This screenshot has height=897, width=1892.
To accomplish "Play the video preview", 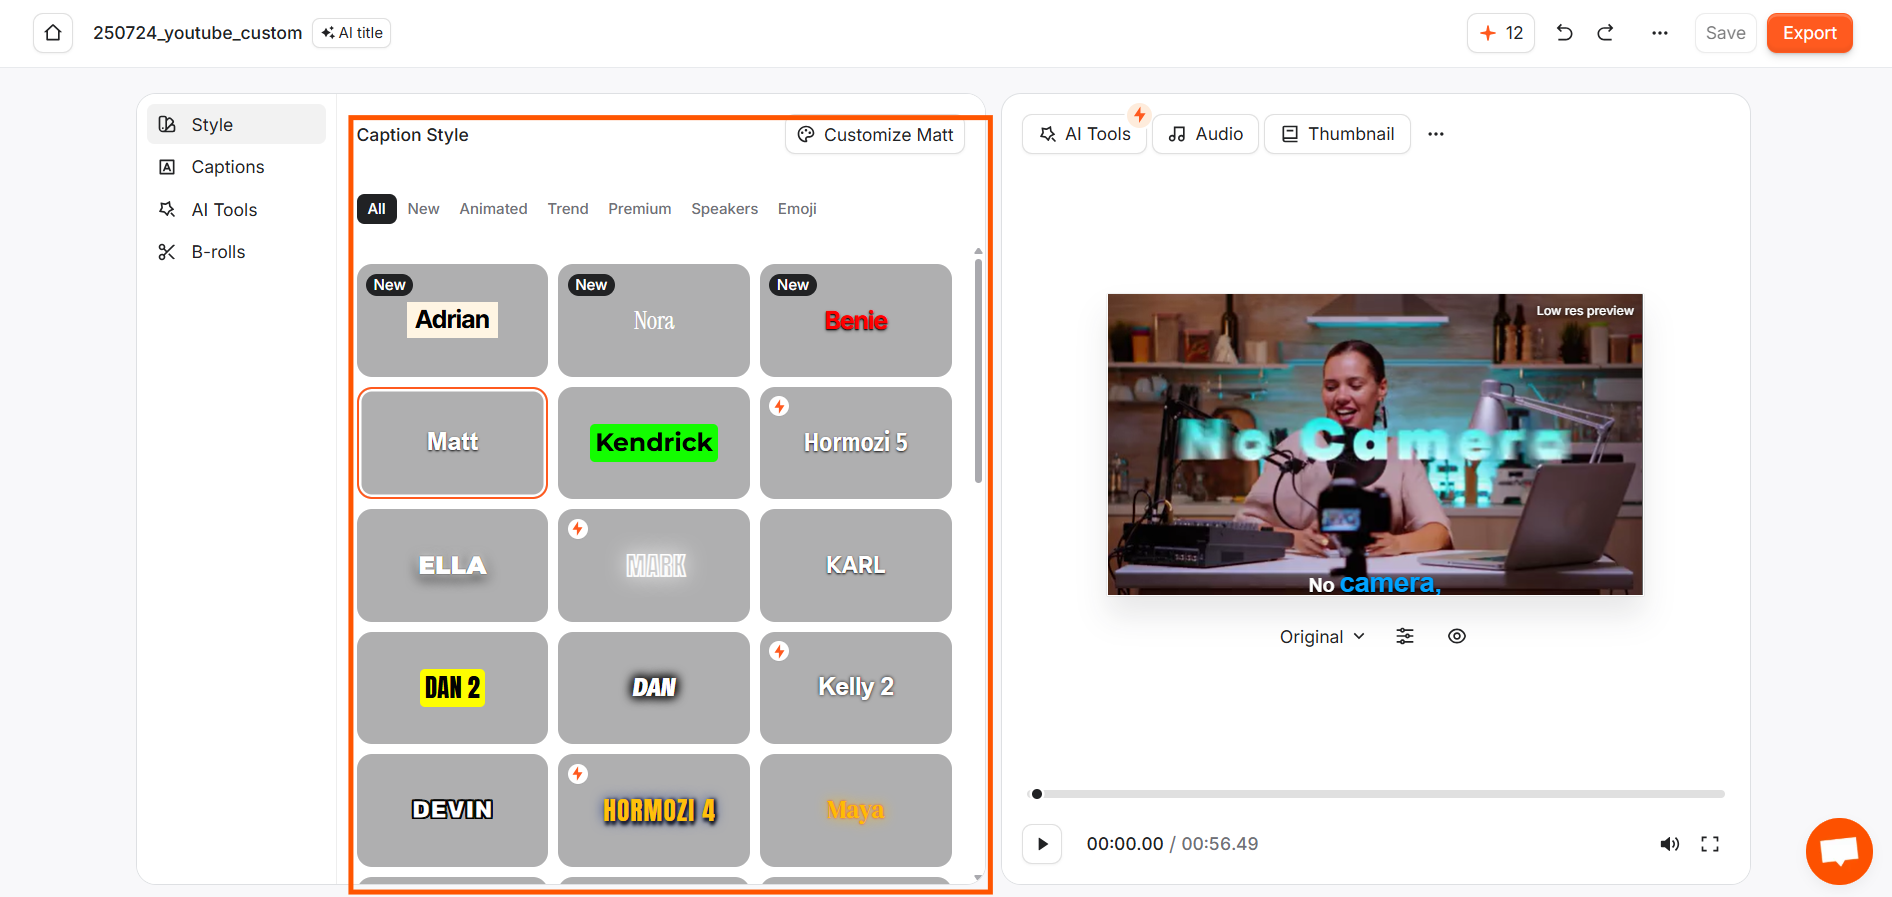I will tap(1042, 844).
